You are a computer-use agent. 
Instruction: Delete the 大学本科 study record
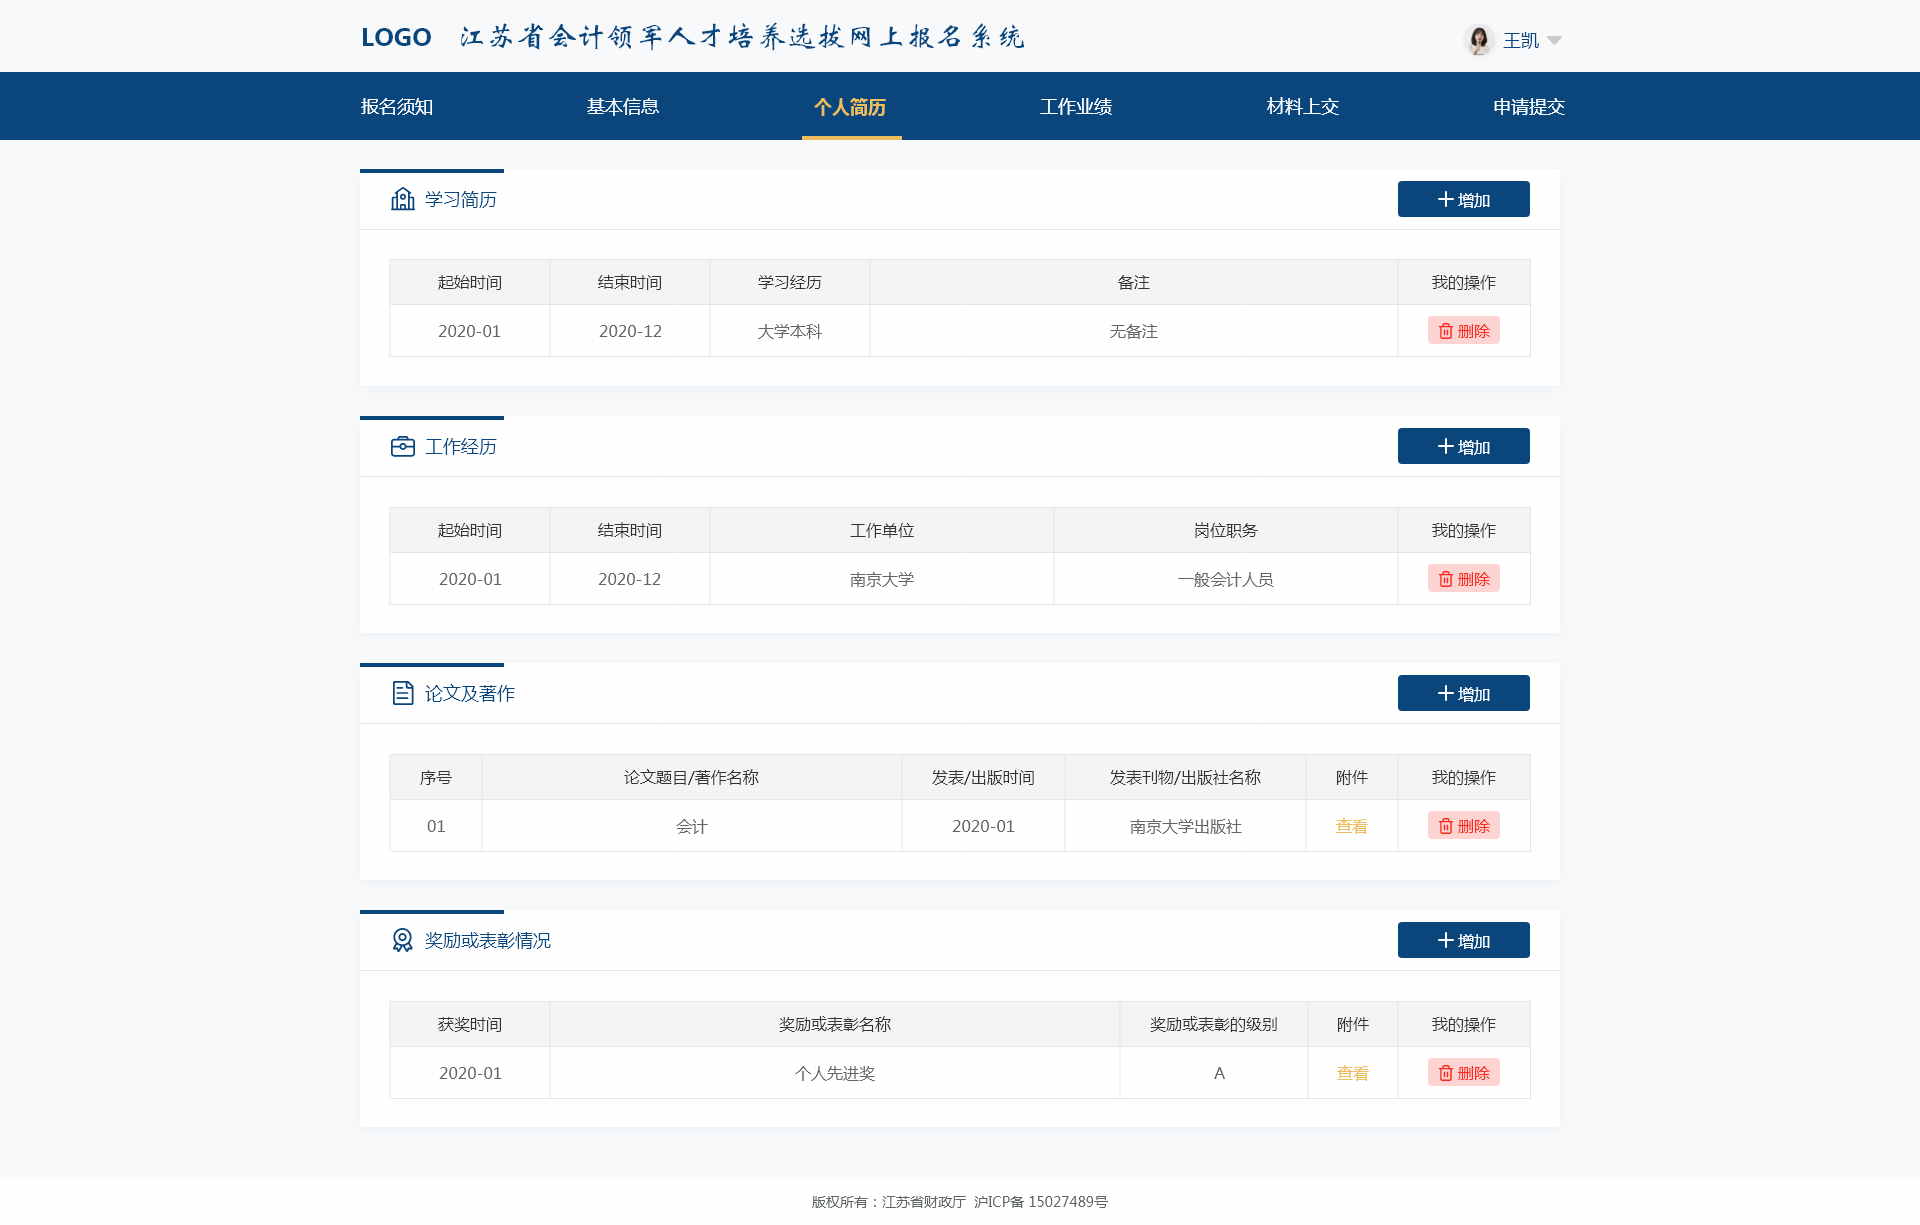[x=1463, y=331]
